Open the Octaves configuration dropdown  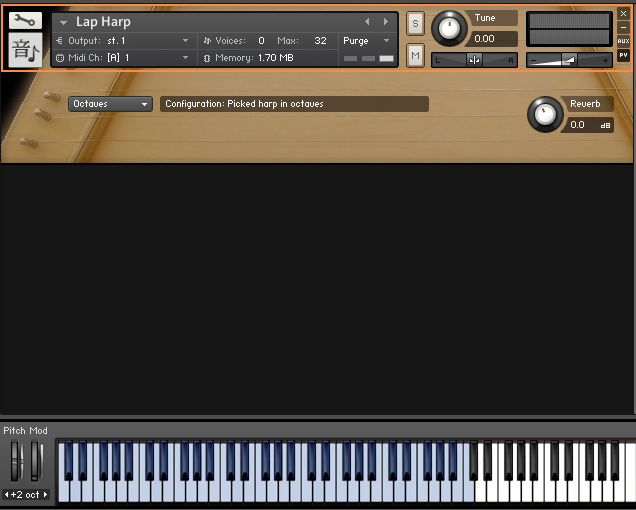[110, 104]
